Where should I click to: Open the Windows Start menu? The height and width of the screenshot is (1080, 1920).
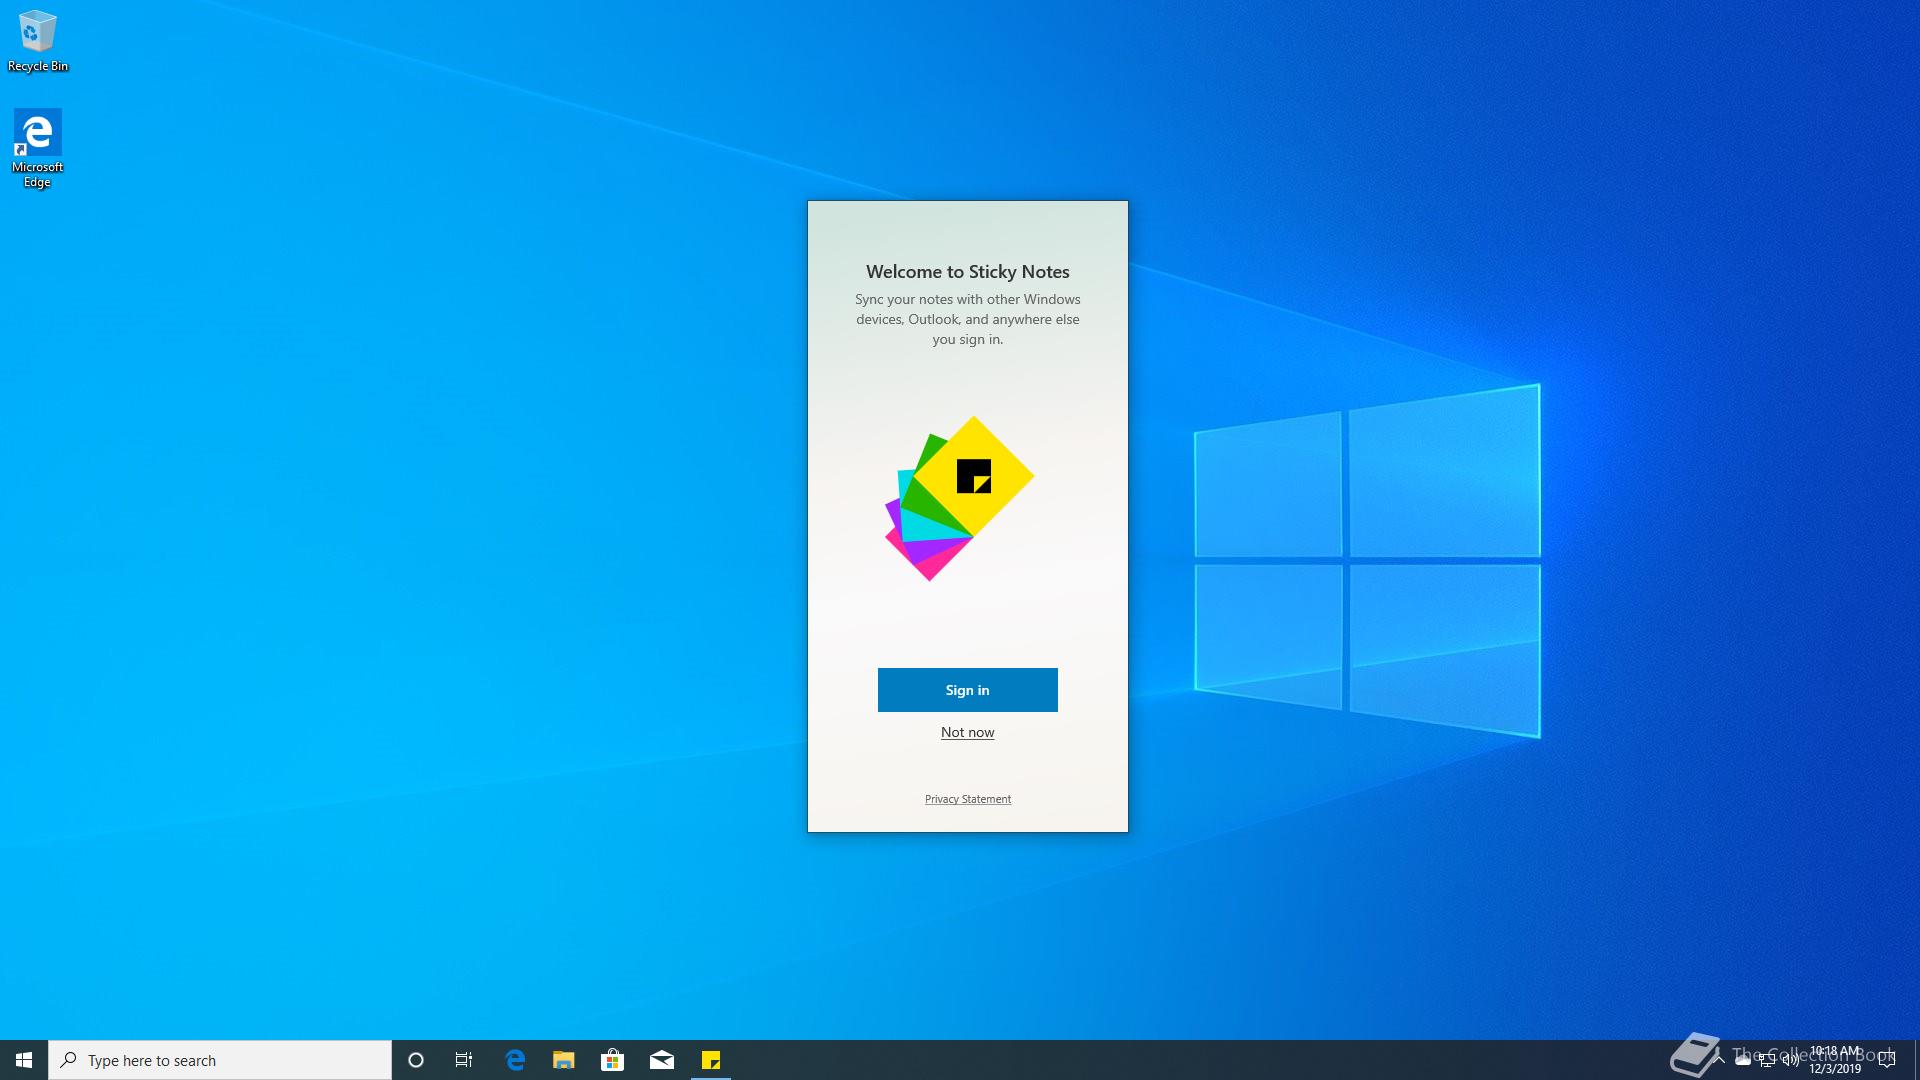tap(24, 1060)
